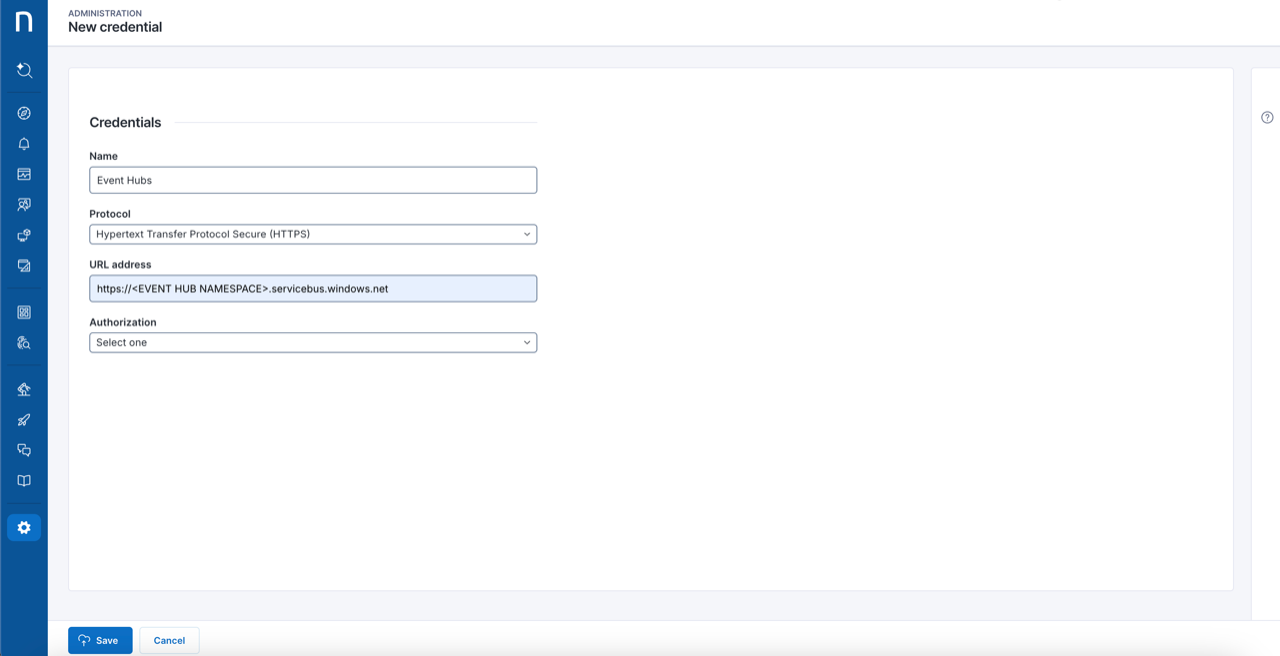Open the chat bubbles icon in sidebar
The width and height of the screenshot is (1280, 656).
click(24, 450)
